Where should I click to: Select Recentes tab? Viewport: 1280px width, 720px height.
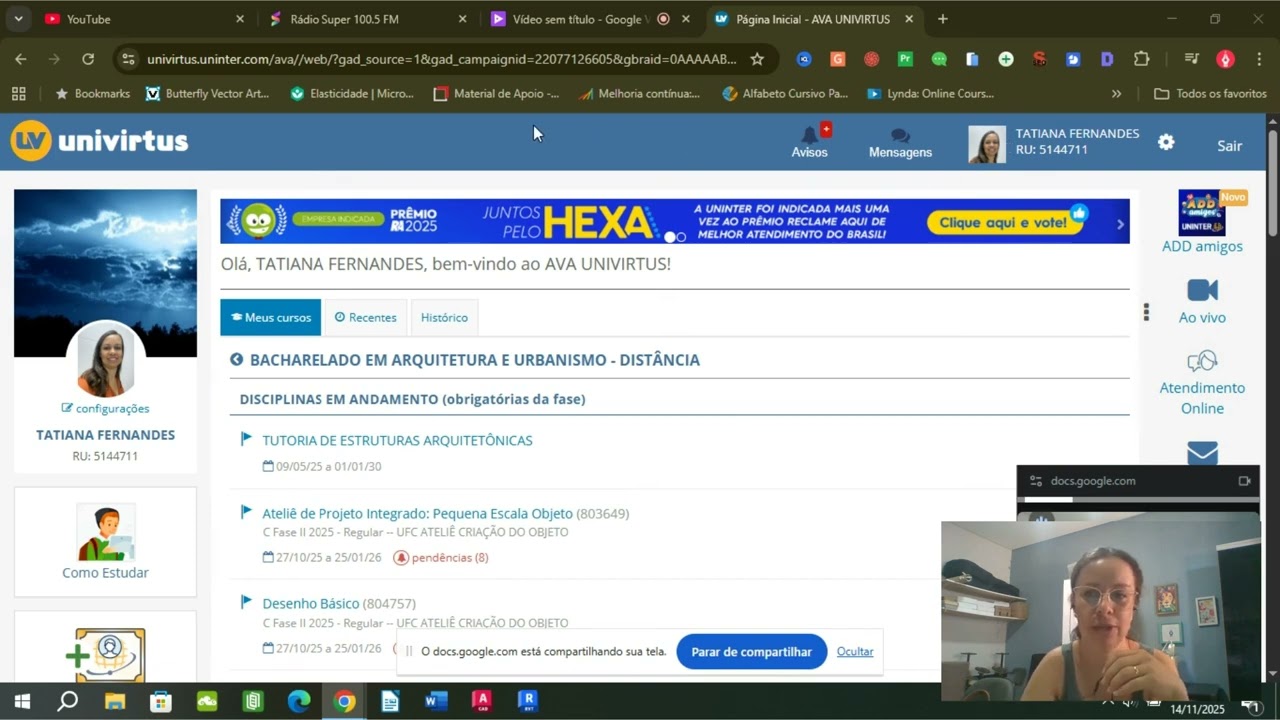365,317
